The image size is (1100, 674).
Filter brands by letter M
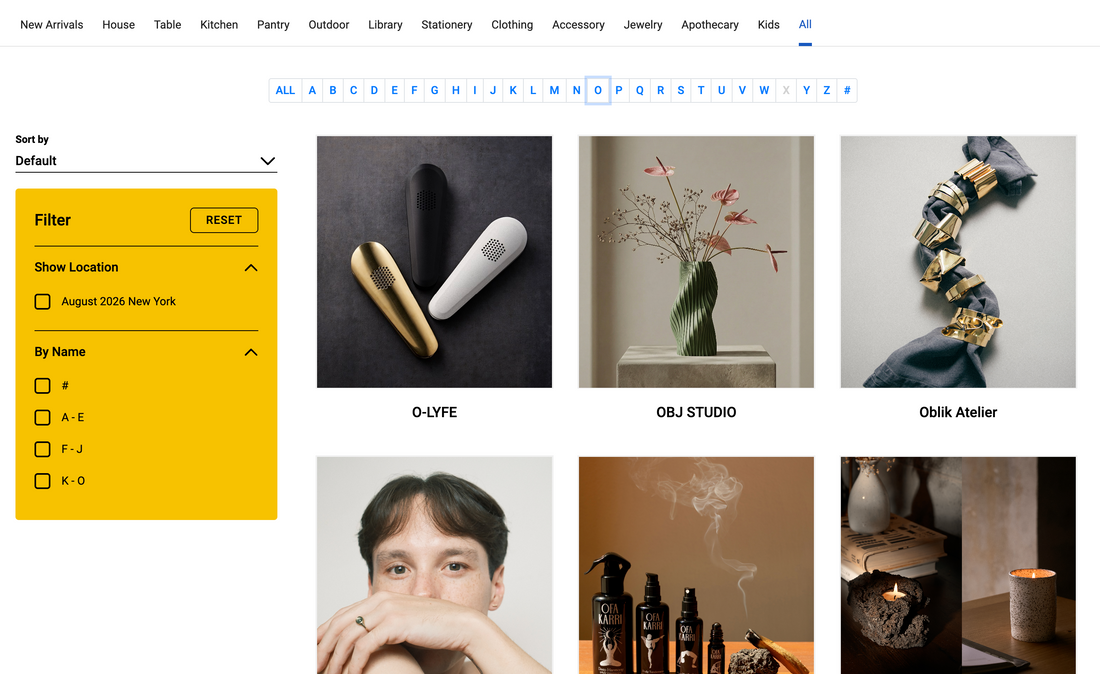pyautogui.click(x=554, y=90)
